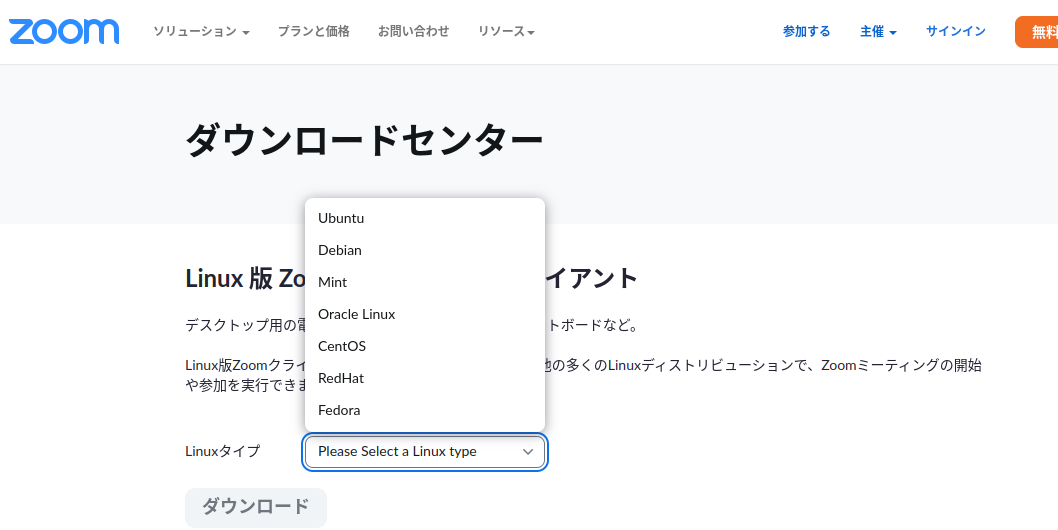The width and height of the screenshot is (1058, 530).
Task: Select Ubuntu from the Linux type list
Action: pyautogui.click(x=425, y=218)
